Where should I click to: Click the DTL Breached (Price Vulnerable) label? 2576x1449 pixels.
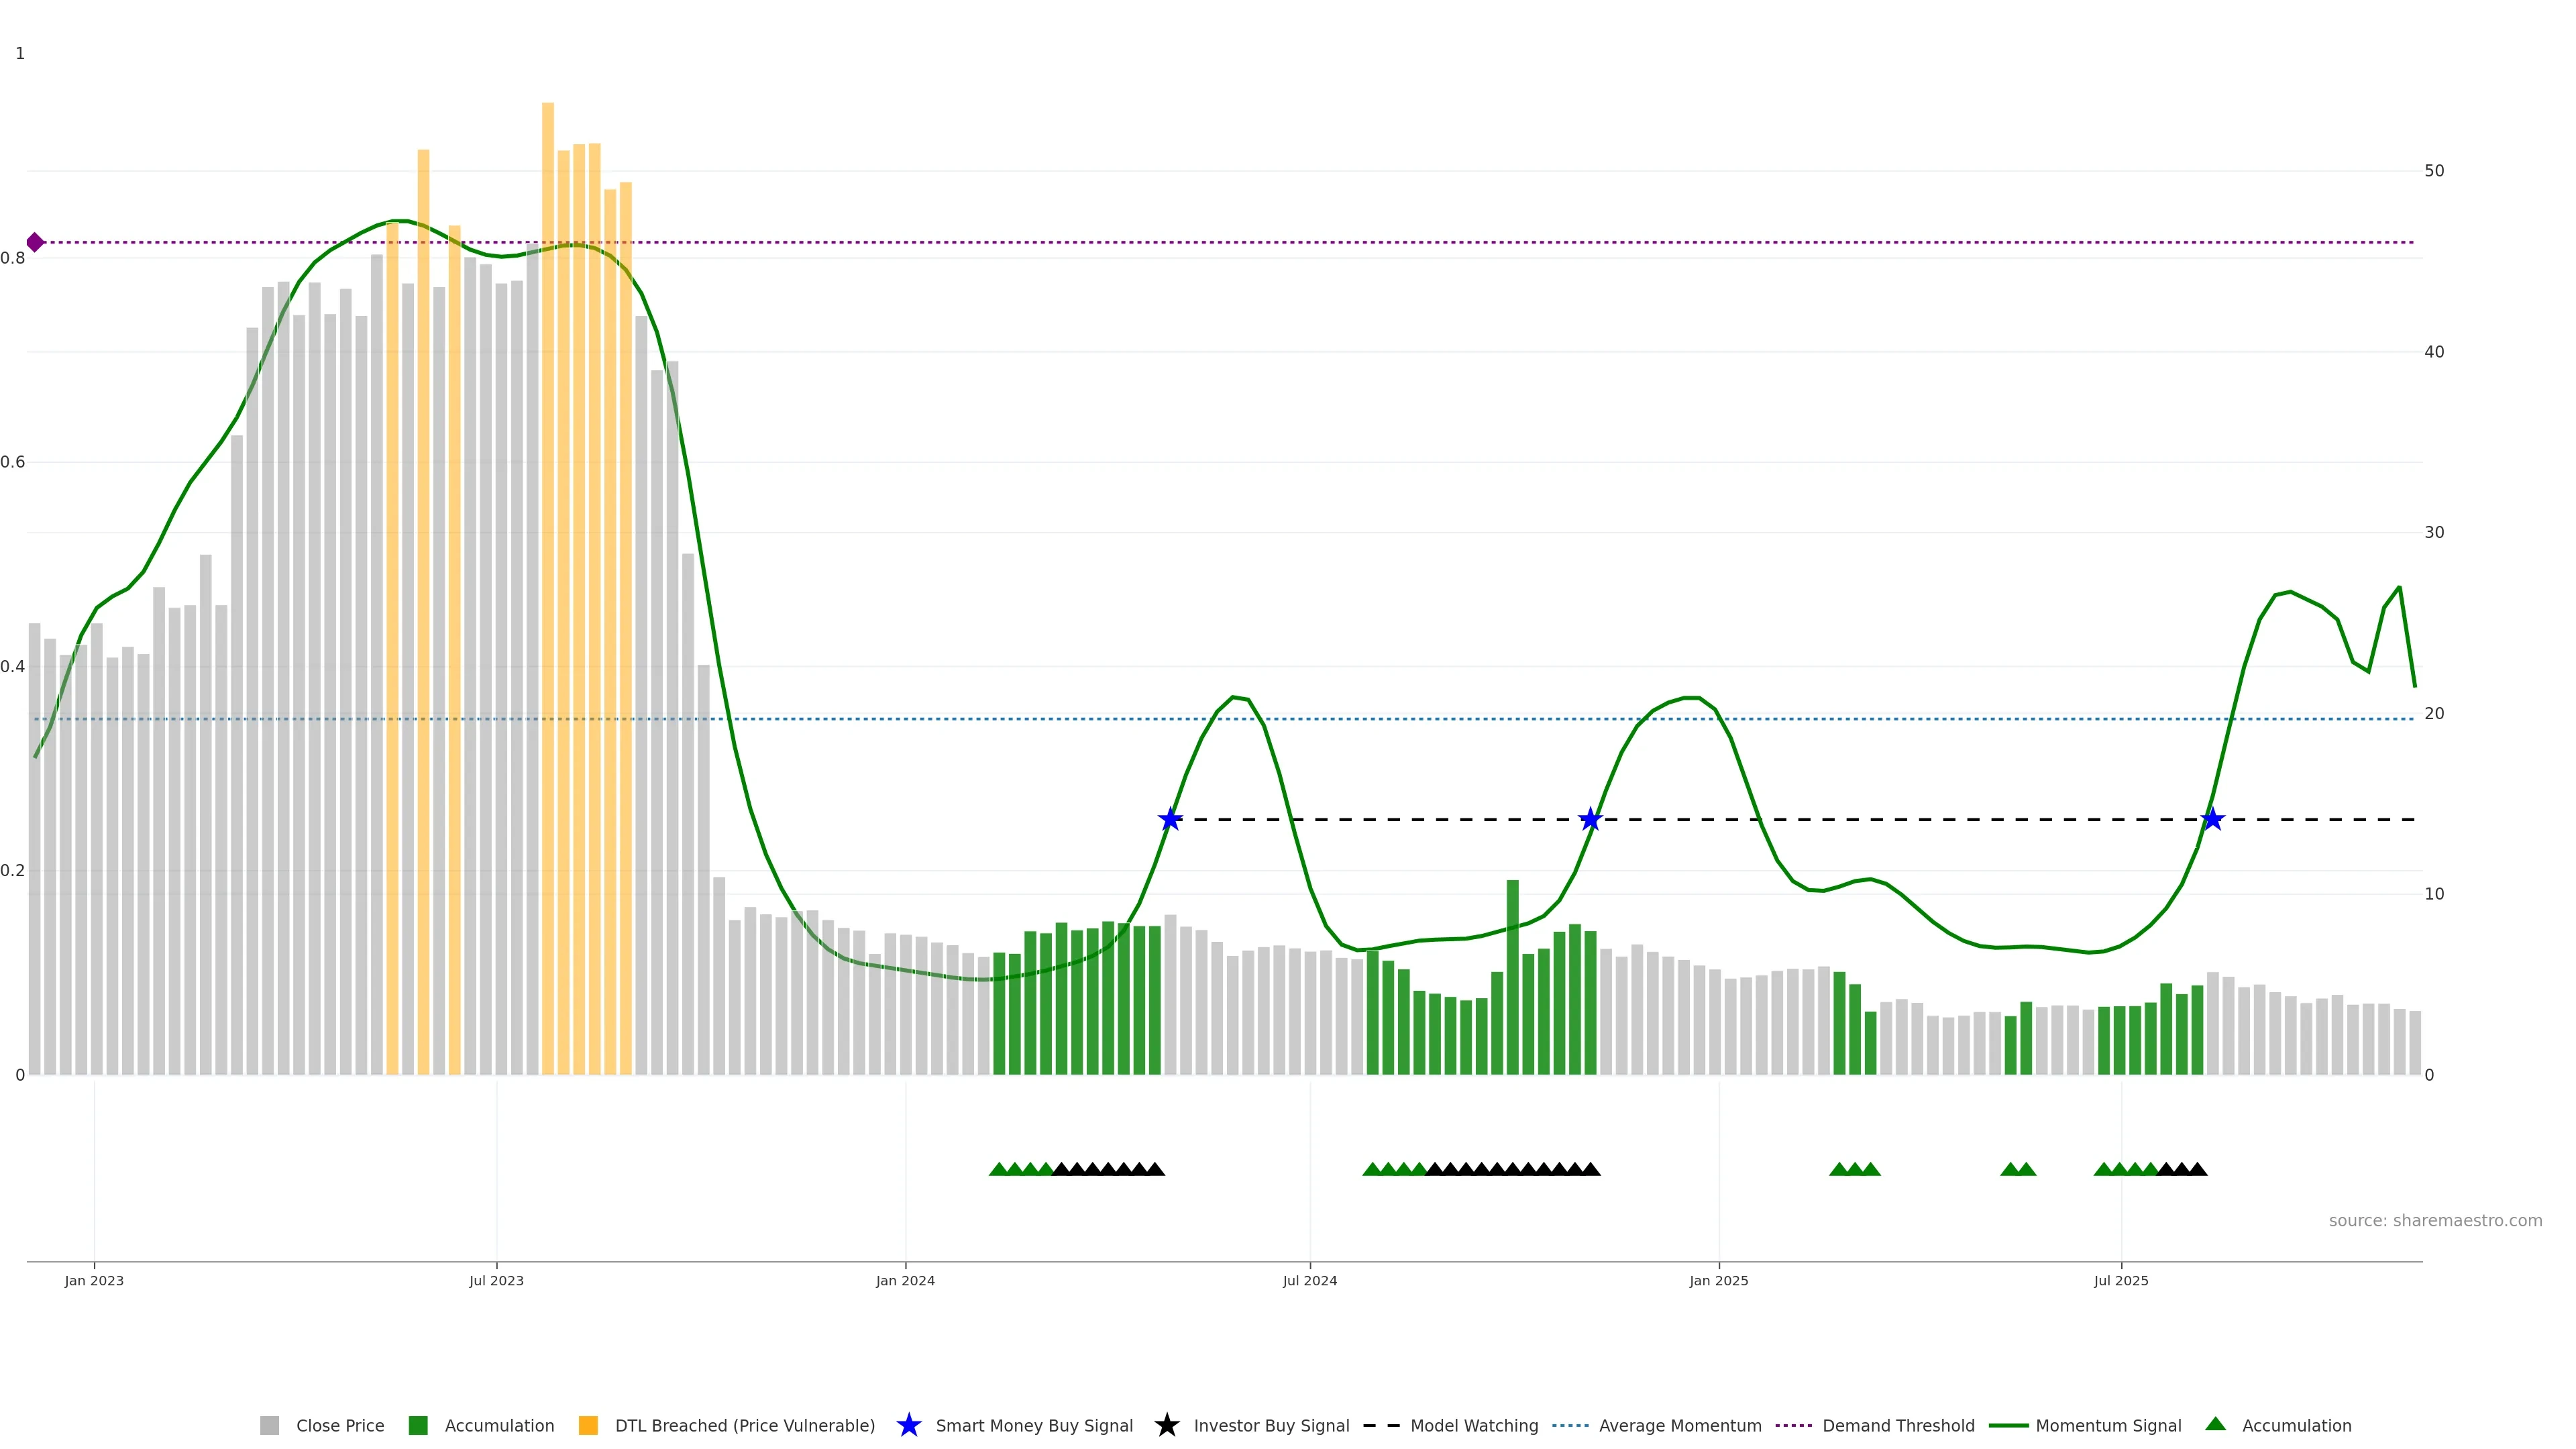pyautogui.click(x=744, y=1425)
